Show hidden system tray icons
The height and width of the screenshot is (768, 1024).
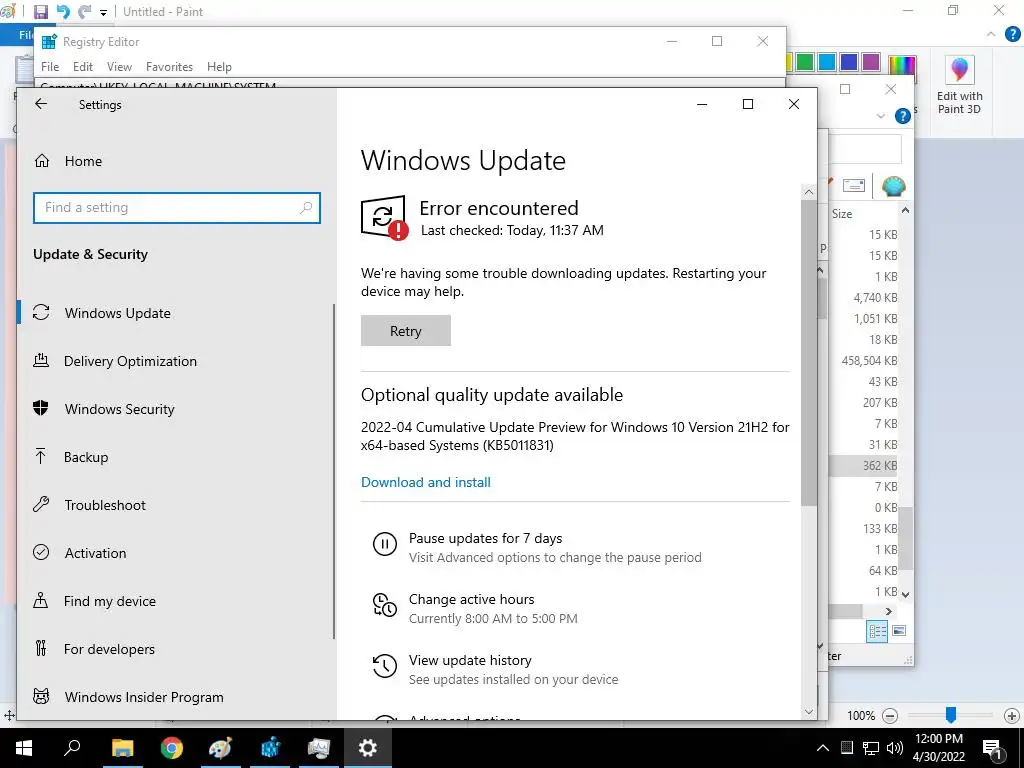click(x=823, y=748)
